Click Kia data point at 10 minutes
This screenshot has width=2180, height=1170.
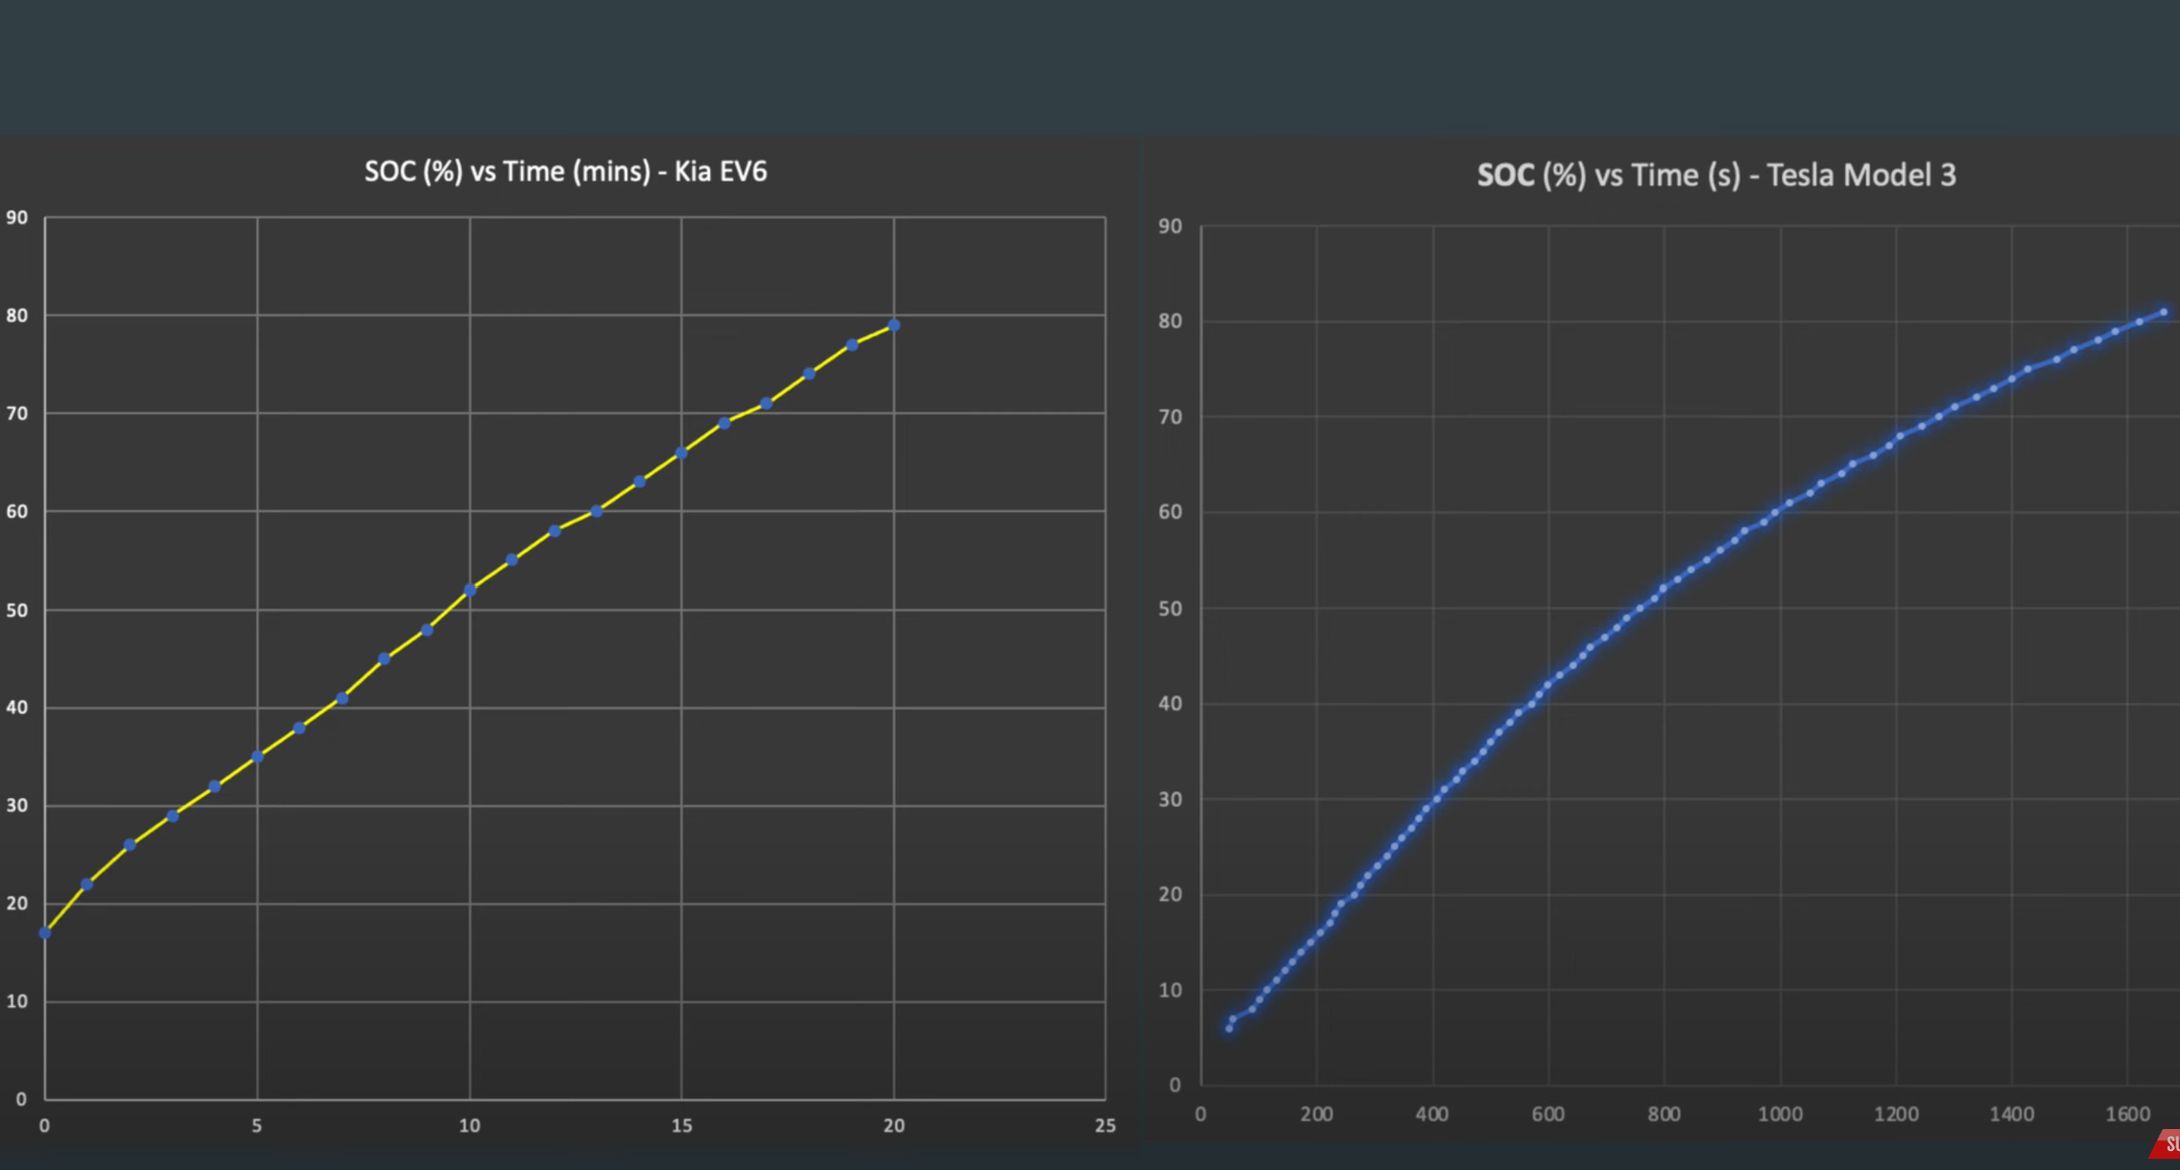click(x=470, y=591)
